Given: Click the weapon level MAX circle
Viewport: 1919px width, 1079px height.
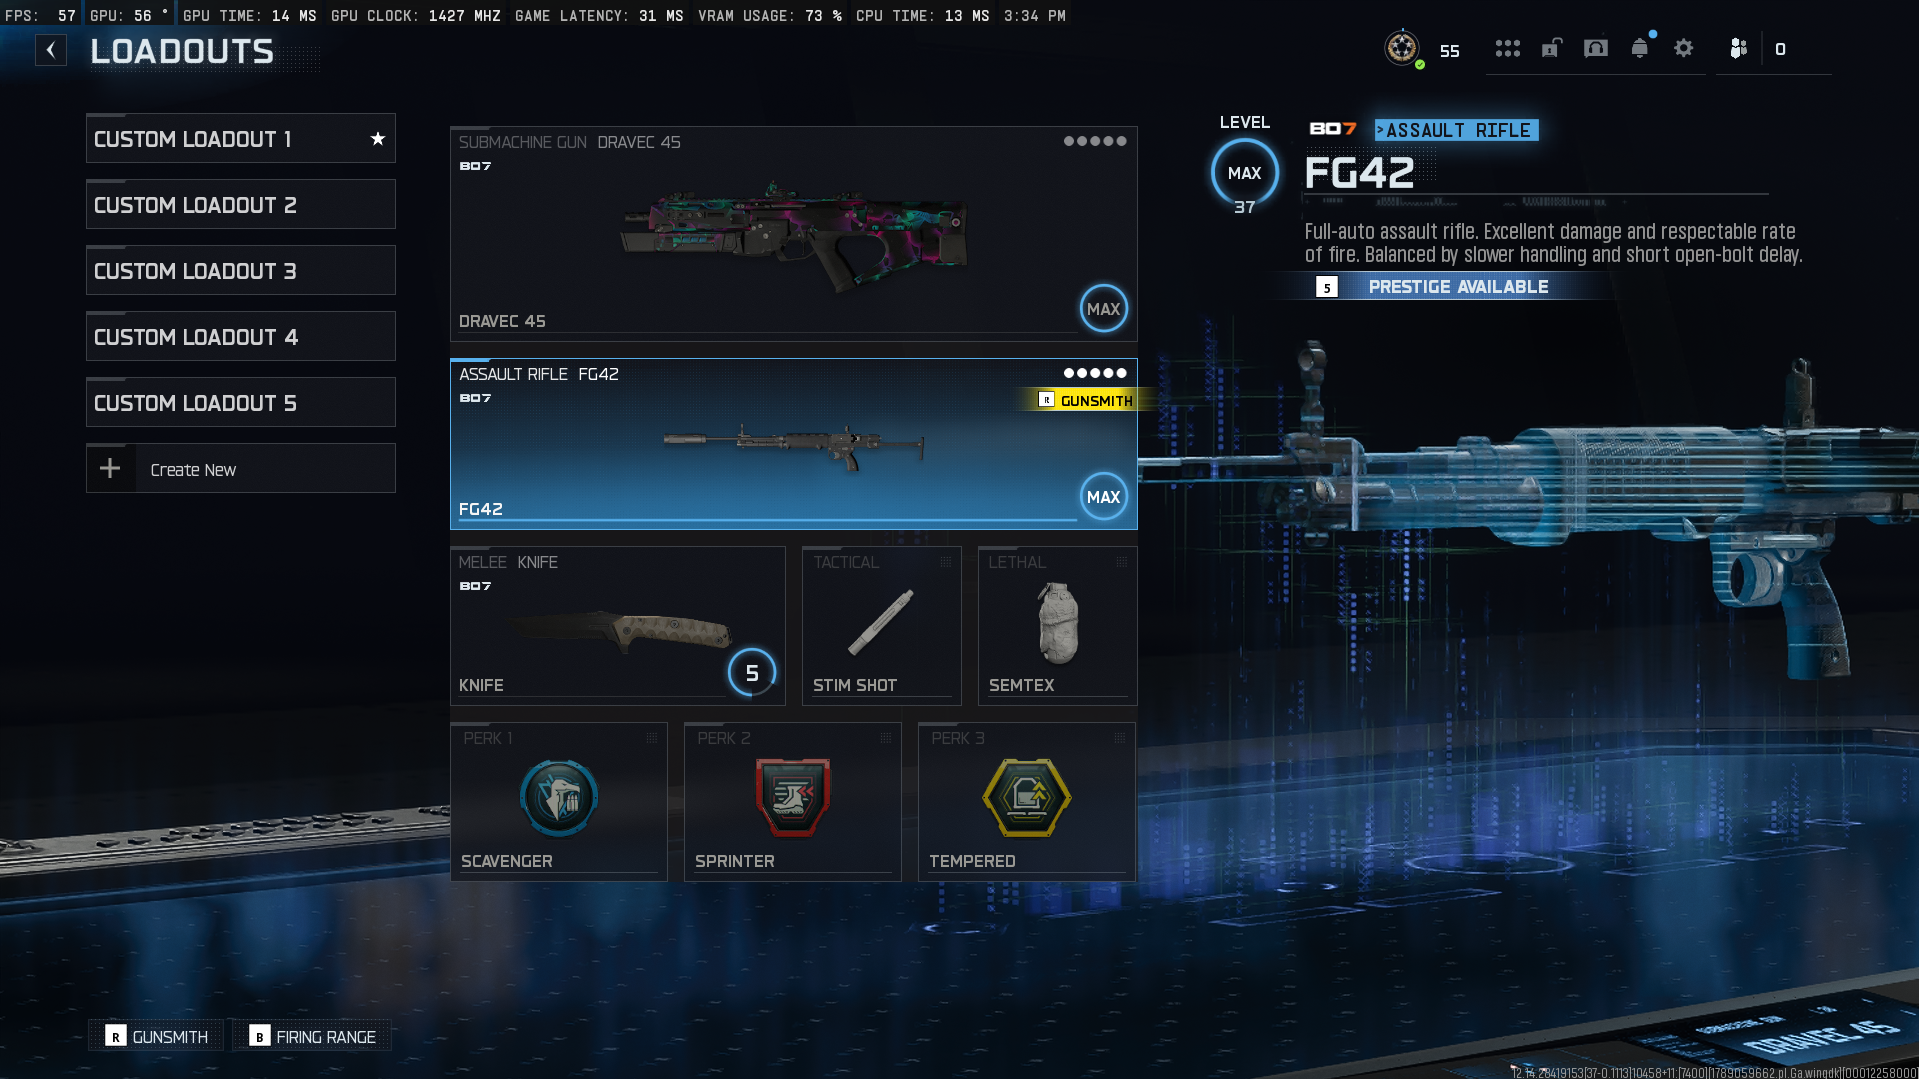Looking at the screenshot, I should click(1245, 173).
